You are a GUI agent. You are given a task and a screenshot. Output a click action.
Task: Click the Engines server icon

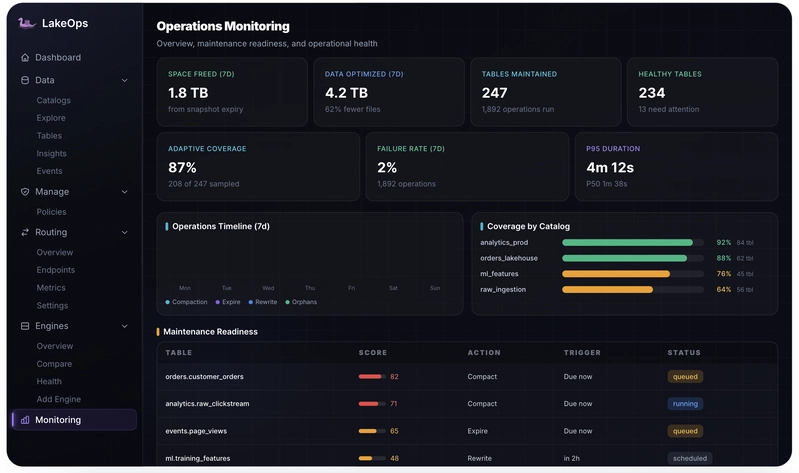coord(25,326)
